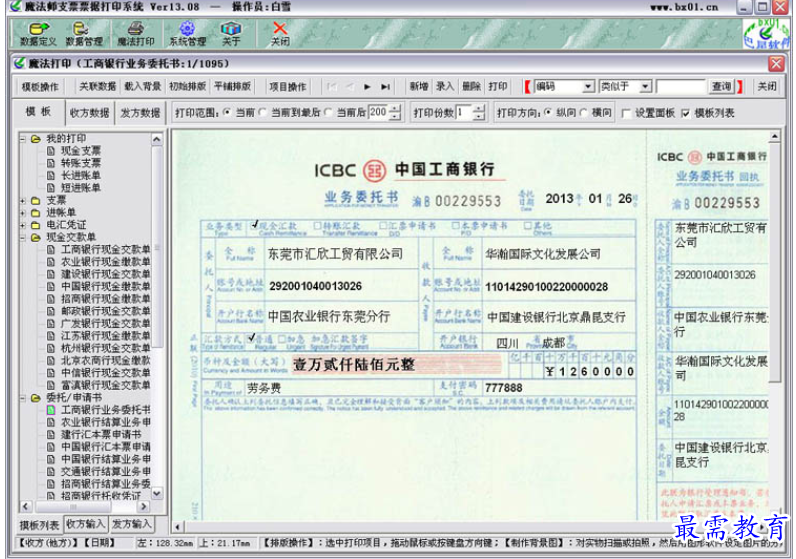Open the 委托/申请书 folder icon
This screenshot has width=796, height=559.
[x=36, y=398]
